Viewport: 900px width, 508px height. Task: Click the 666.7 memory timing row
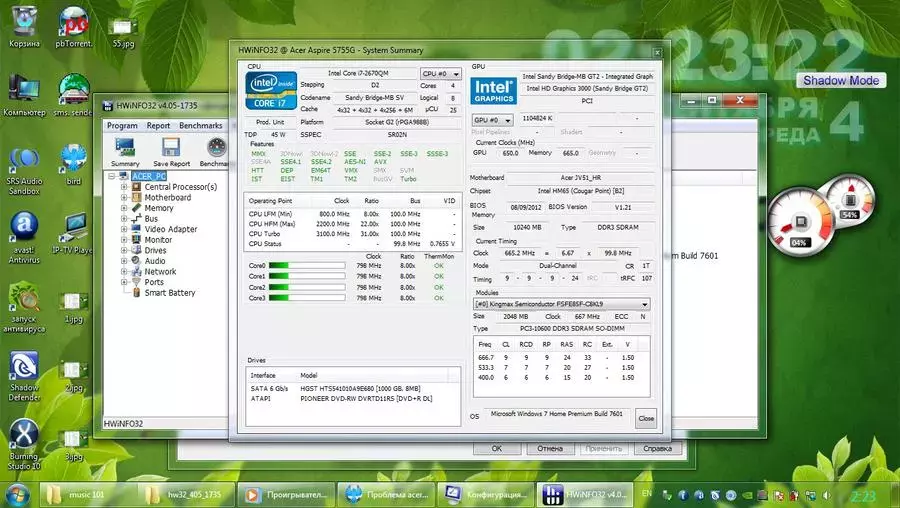click(561, 357)
